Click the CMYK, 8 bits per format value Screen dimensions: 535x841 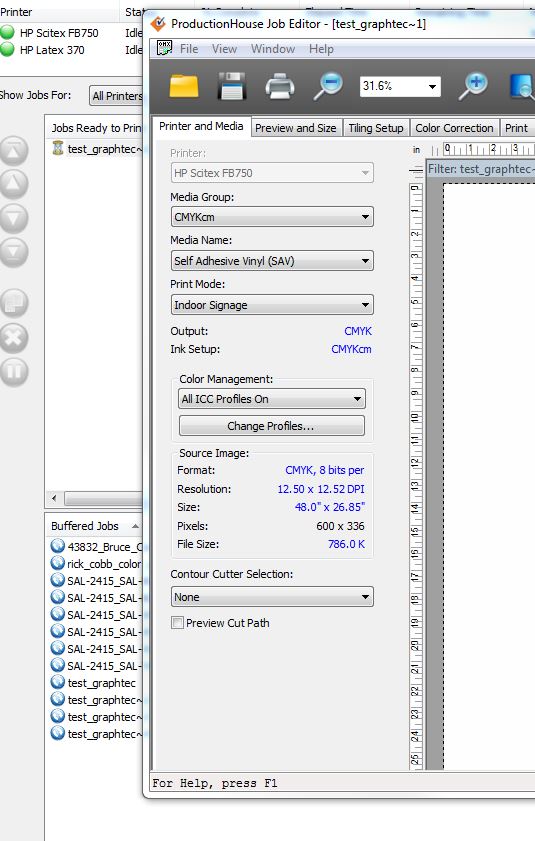click(325, 470)
